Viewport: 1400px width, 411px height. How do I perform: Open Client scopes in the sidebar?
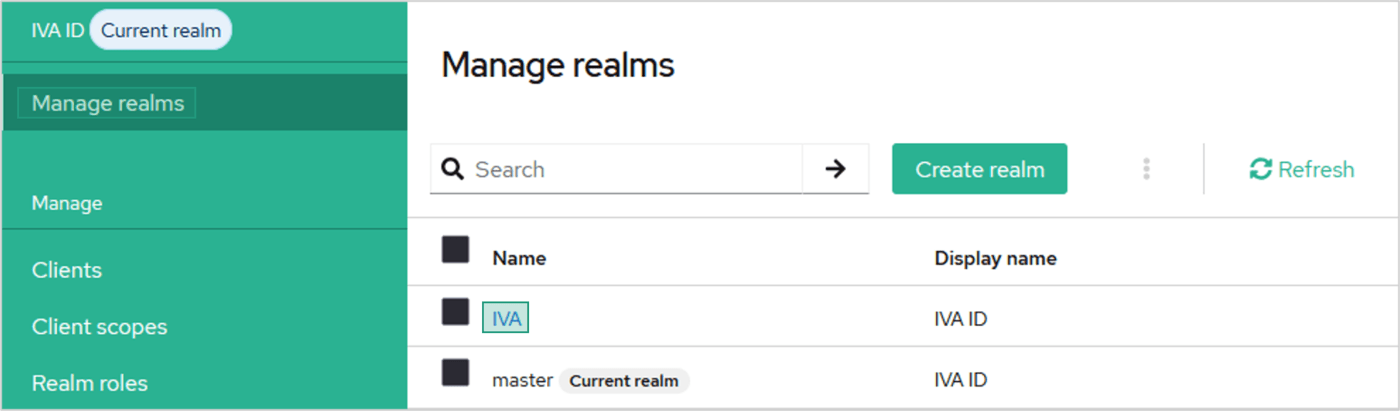[99, 327]
